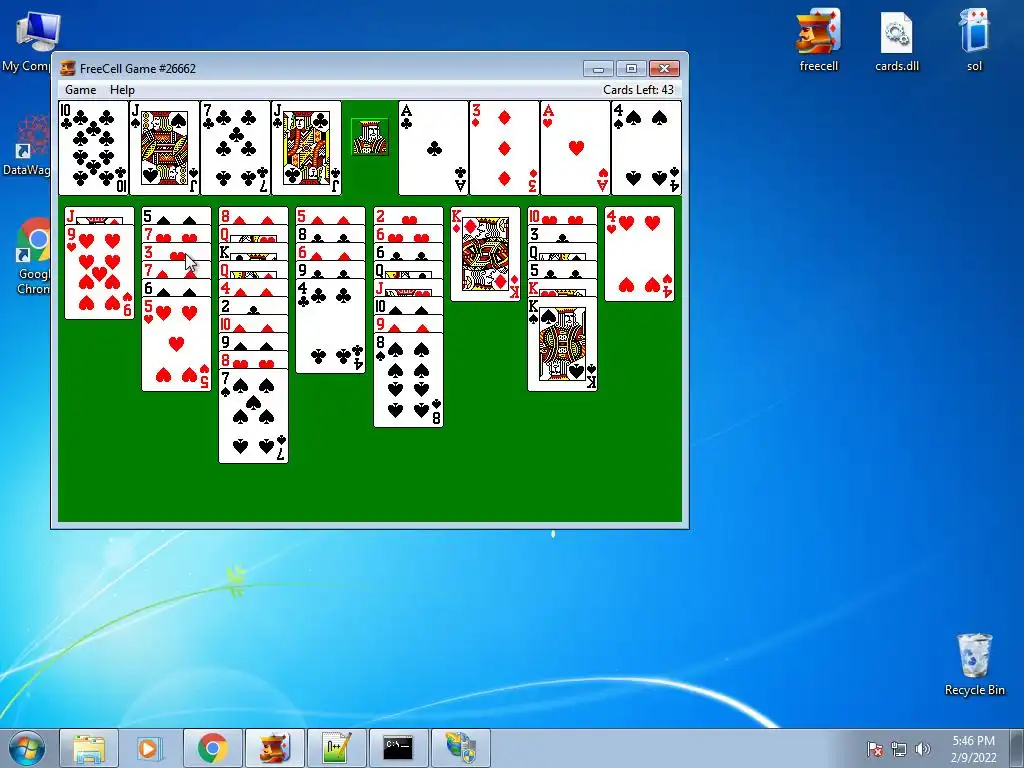This screenshot has height=768, width=1024.
Task: Click the king of hearts card
Action: [562, 288]
